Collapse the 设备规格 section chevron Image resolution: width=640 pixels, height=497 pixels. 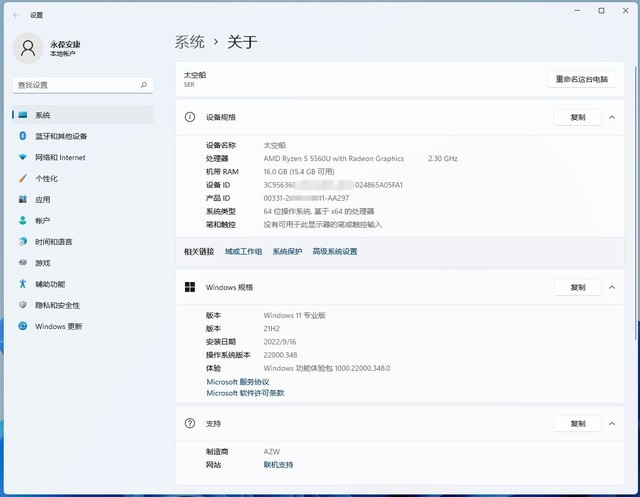pos(612,117)
